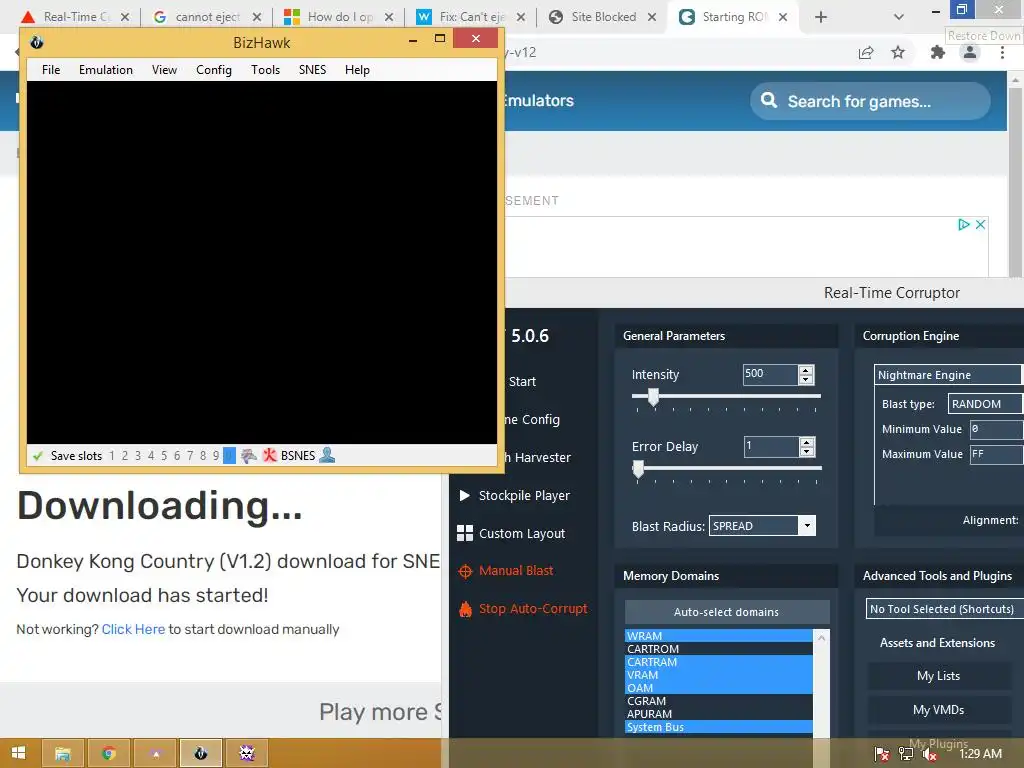Click the My Lists button
Viewport: 1024px width, 768px height.
point(938,676)
